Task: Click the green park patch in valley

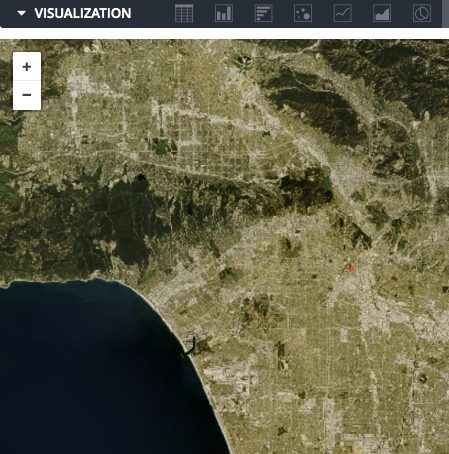Action: click(x=162, y=147)
